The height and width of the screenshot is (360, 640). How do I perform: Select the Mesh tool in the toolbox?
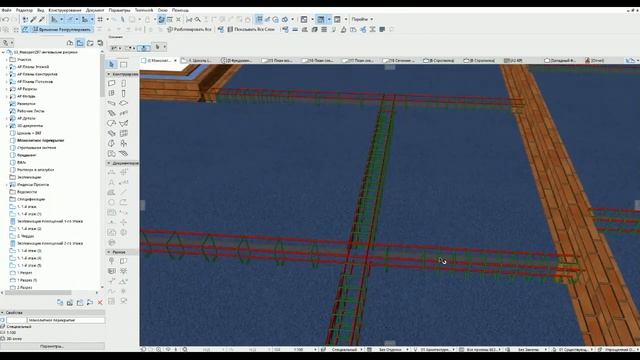point(124,153)
